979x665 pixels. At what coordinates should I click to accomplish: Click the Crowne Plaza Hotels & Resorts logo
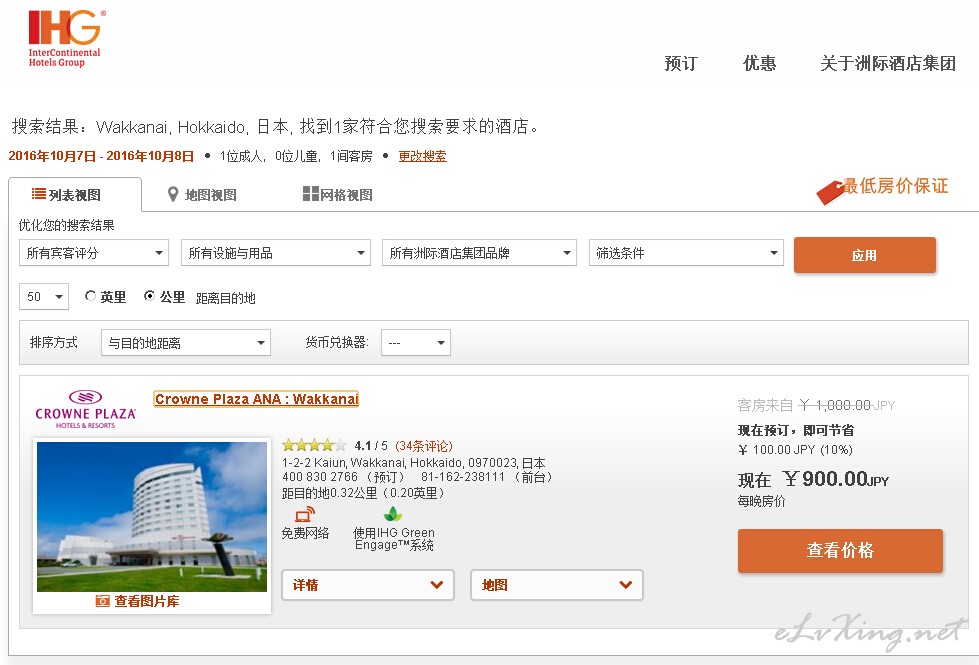[x=86, y=409]
